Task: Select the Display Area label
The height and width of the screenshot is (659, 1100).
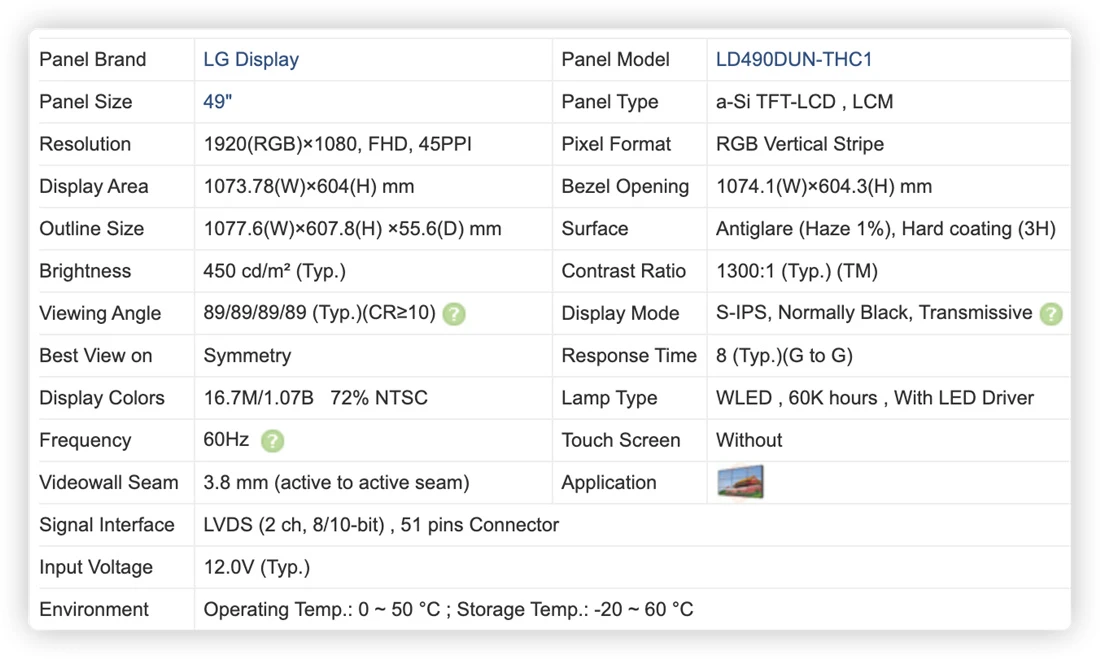Action: (x=94, y=186)
